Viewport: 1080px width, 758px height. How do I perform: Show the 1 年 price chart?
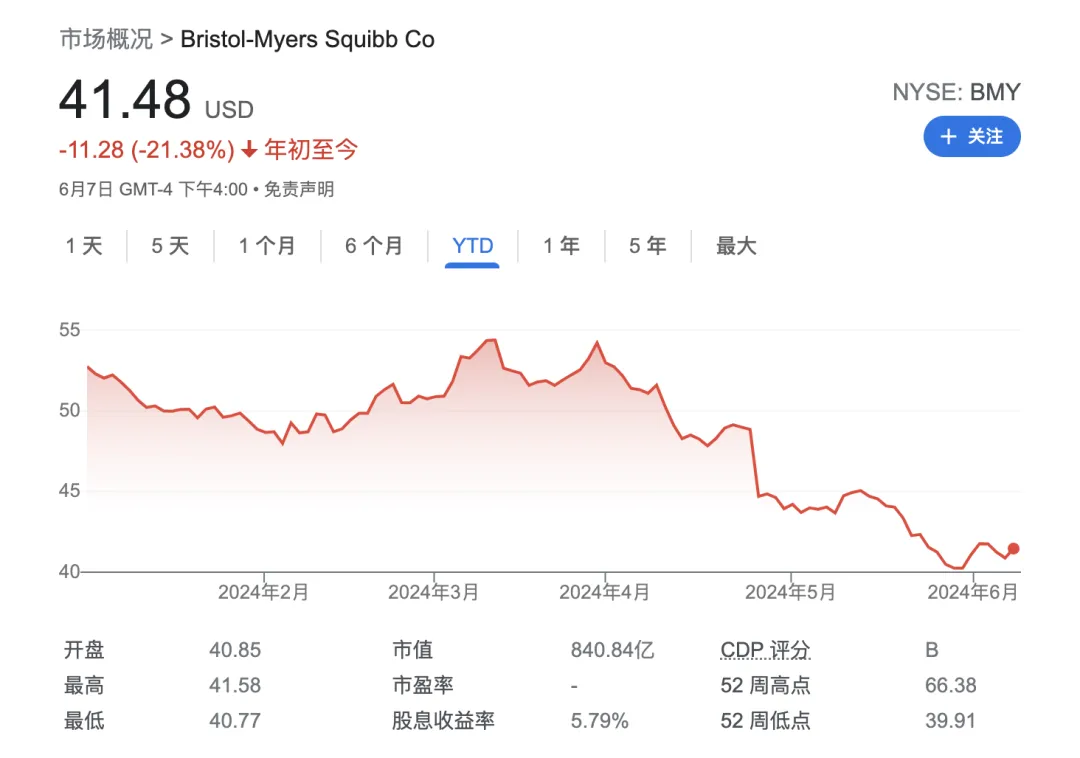tap(561, 246)
